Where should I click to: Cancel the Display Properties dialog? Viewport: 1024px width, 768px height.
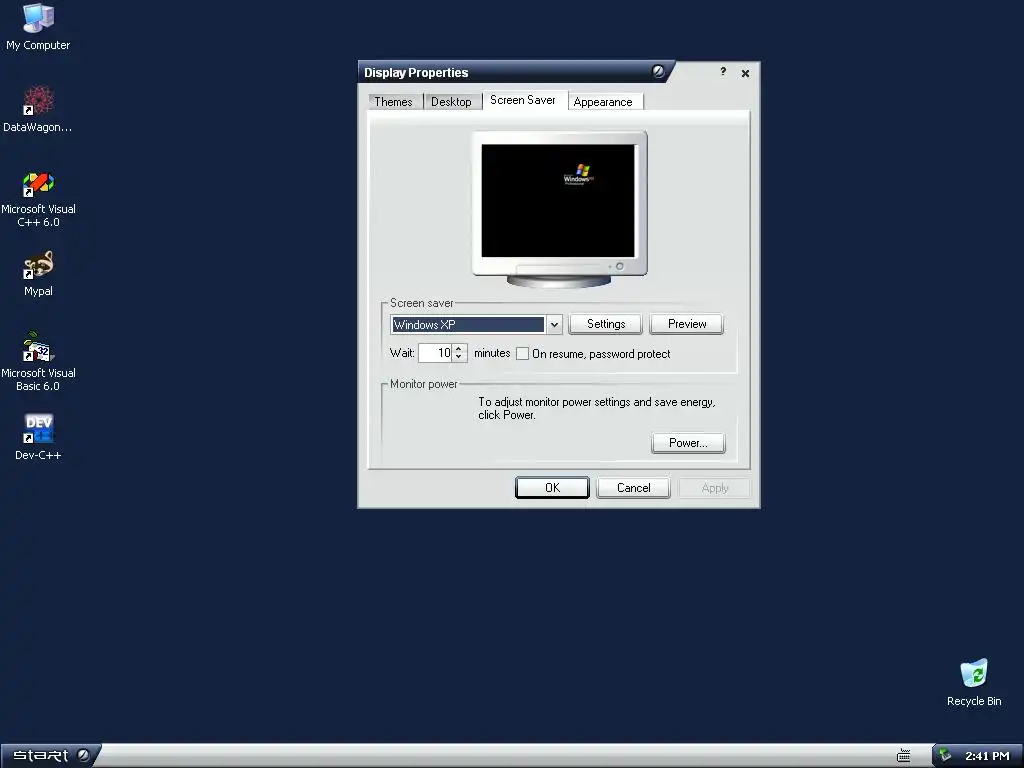tap(633, 488)
